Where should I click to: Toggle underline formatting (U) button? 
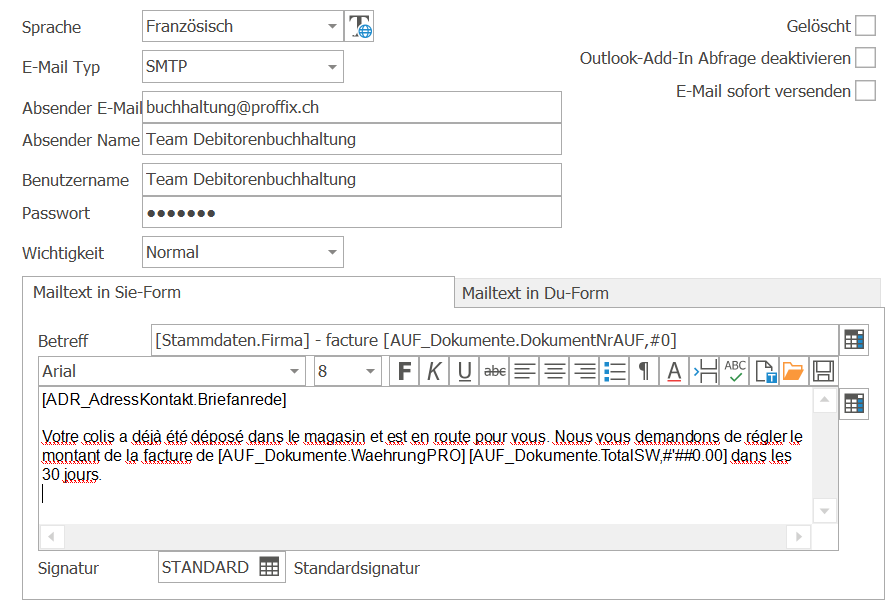tap(464, 371)
